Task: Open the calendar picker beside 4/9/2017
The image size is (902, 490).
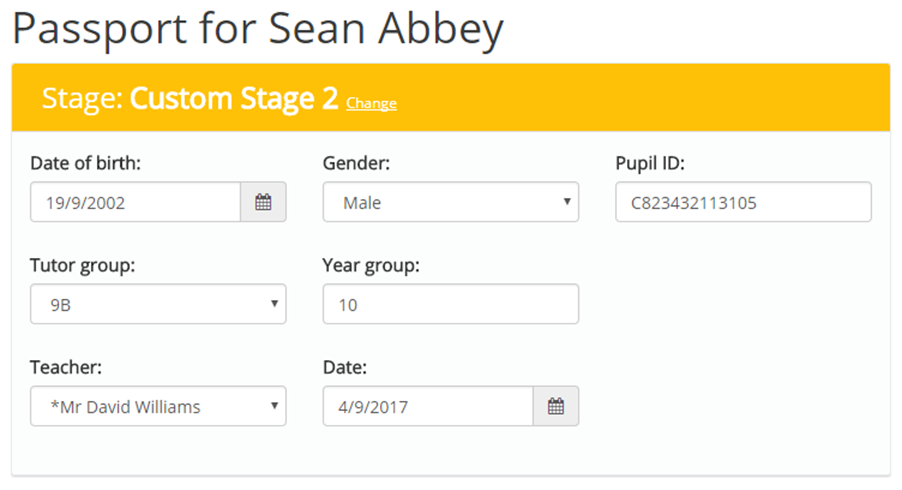Action: pos(556,406)
